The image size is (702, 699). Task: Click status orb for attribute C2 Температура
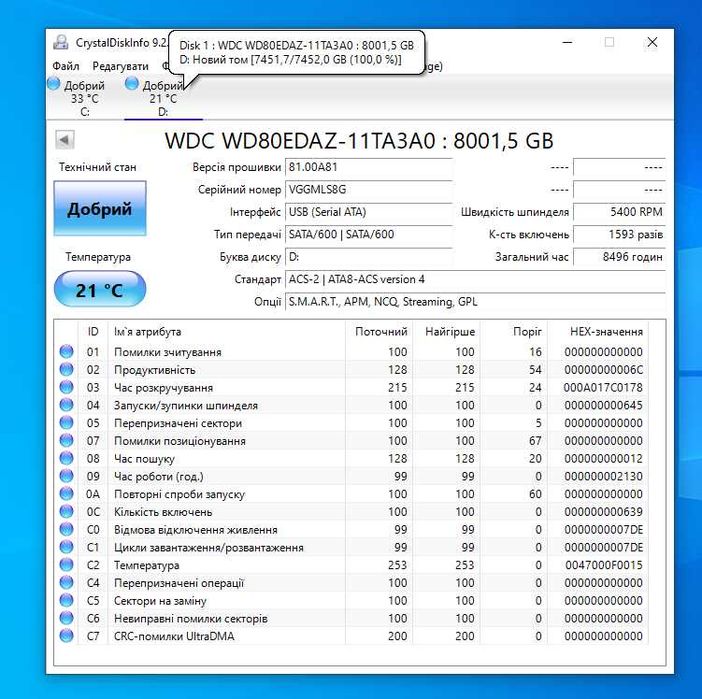point(66,565)
